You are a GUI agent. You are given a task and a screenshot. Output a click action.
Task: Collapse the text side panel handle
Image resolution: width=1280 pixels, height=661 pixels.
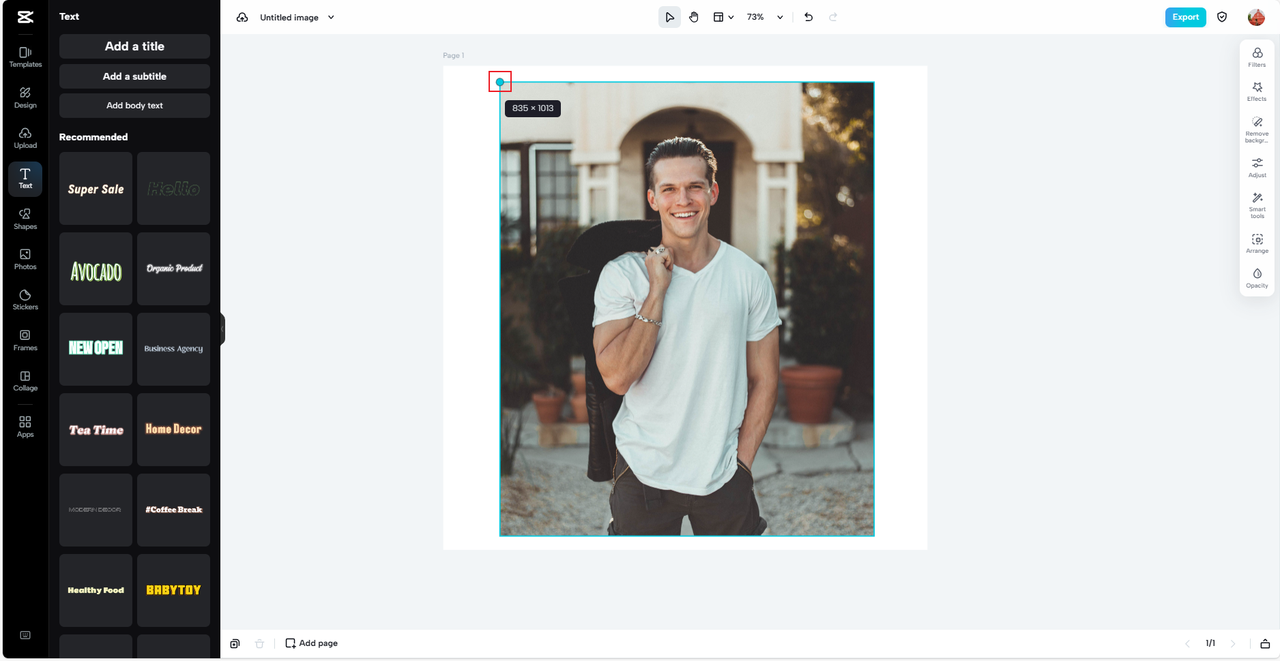222,329
